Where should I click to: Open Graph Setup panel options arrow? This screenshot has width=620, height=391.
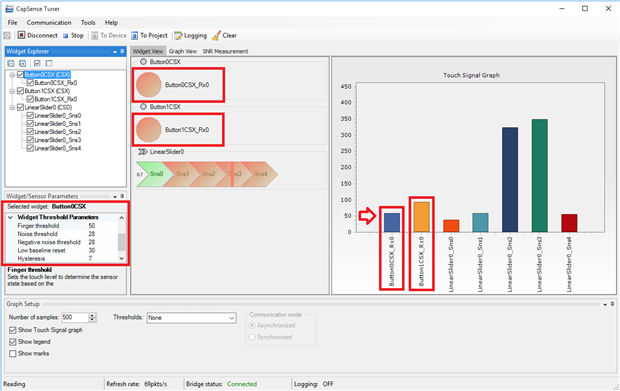[605, 304]
